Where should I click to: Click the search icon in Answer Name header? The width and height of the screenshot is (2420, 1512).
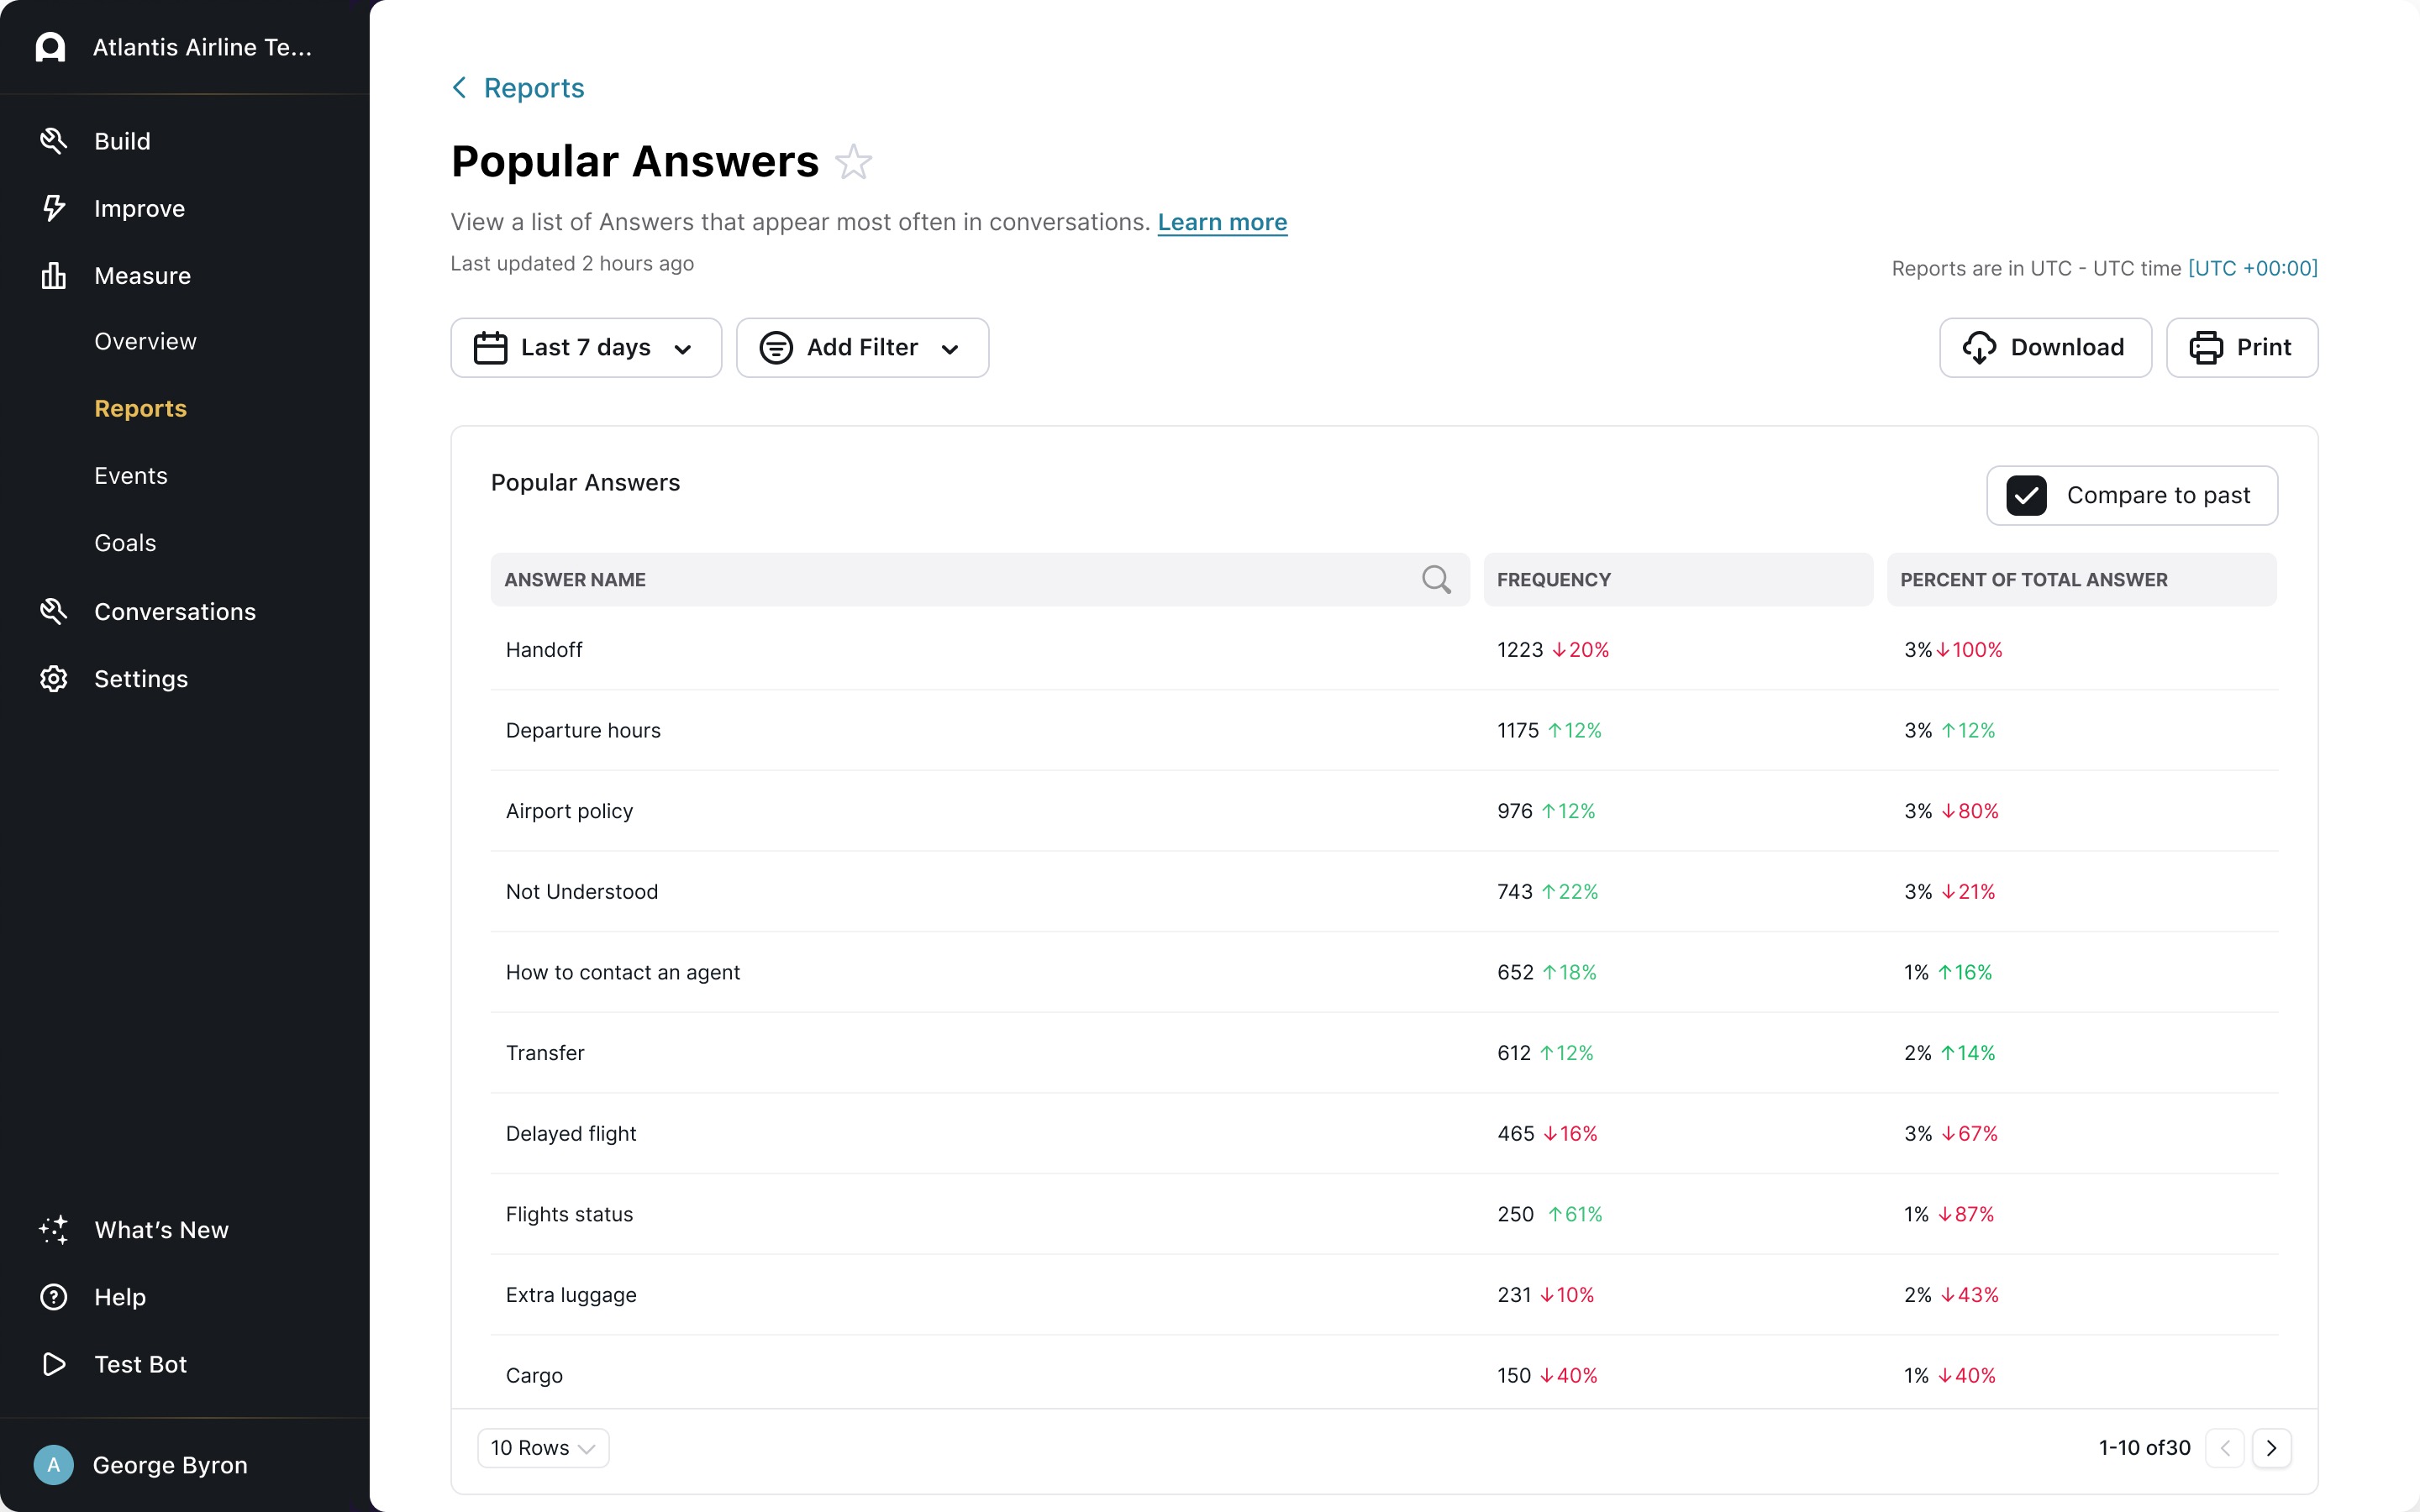pyautogui.click(x=1435, y=579)
